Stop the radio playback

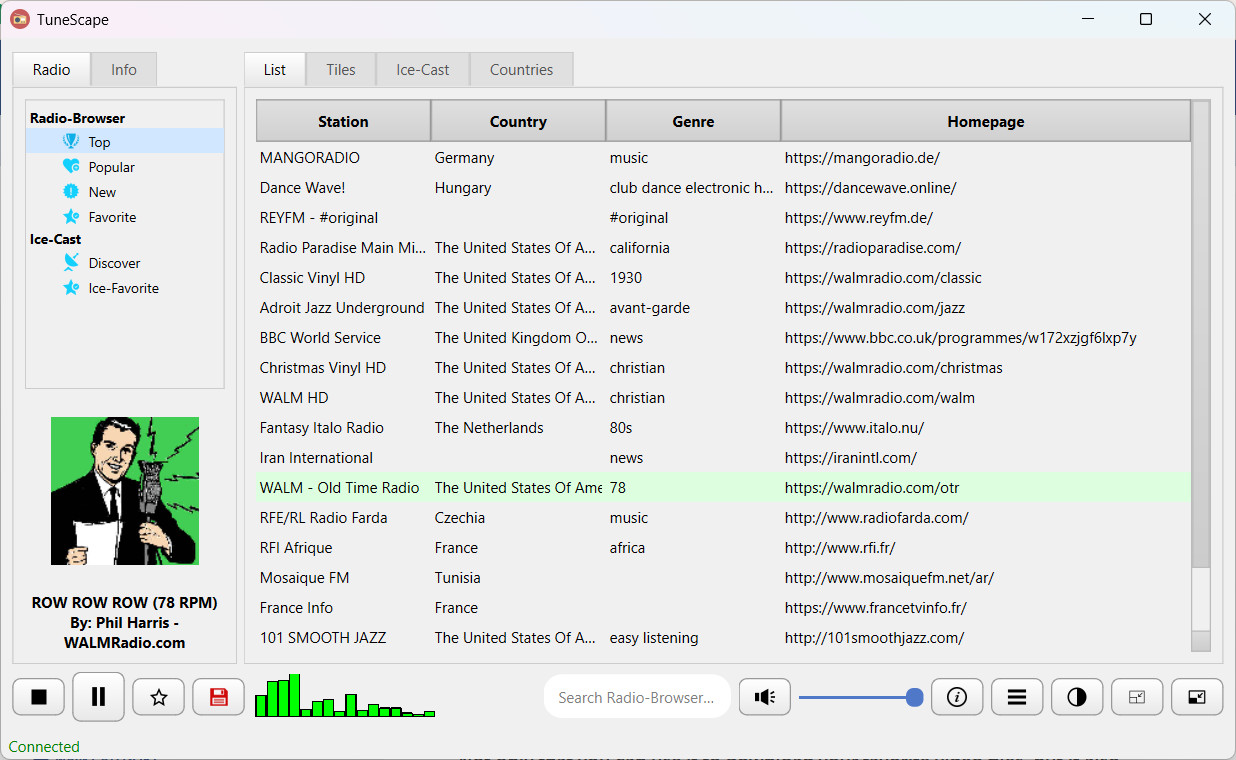(39, 697)
